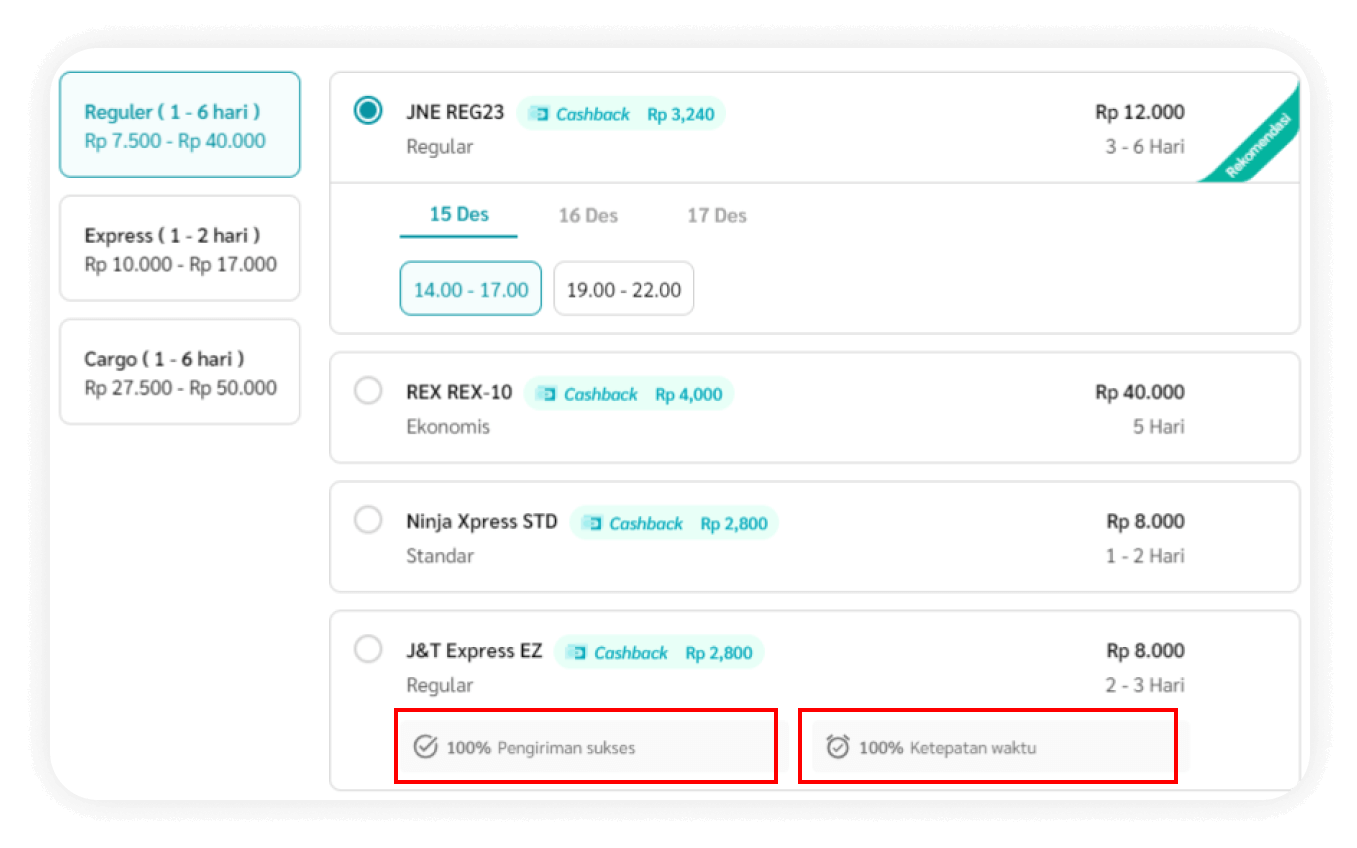Image resolution: width=1357 pixels, height=848 pixels.
Task: Select the REX REX-10 radio button
Action: [x=368, y=391]
